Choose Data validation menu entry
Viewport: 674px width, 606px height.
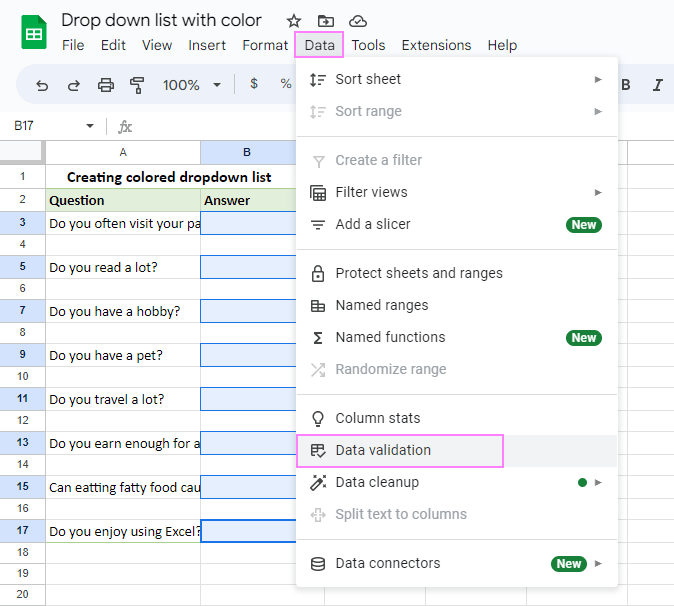pos(457,450)
